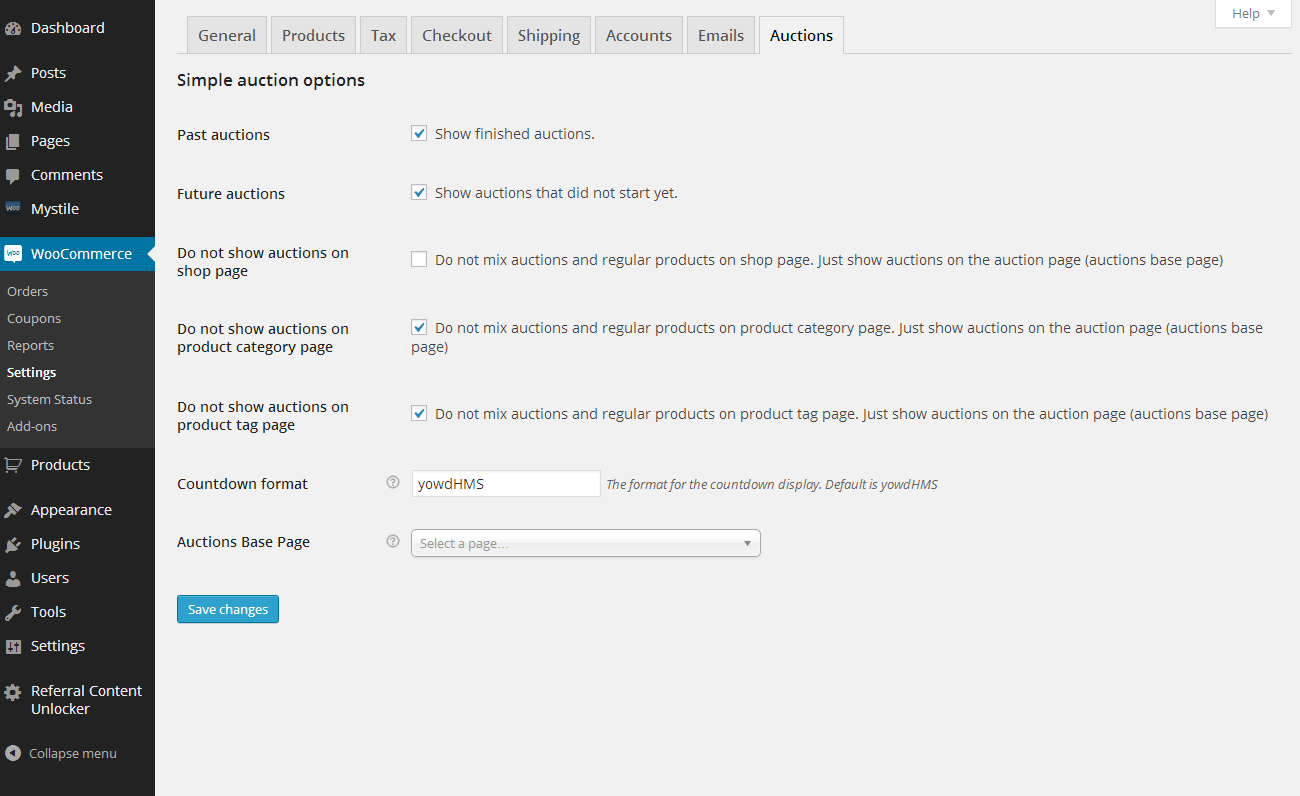Image resolution: width=1300 pixels, height=796 pixels.
Task: Uncheck the Show finished auctions checkbox
Action: tap(419, 133)
